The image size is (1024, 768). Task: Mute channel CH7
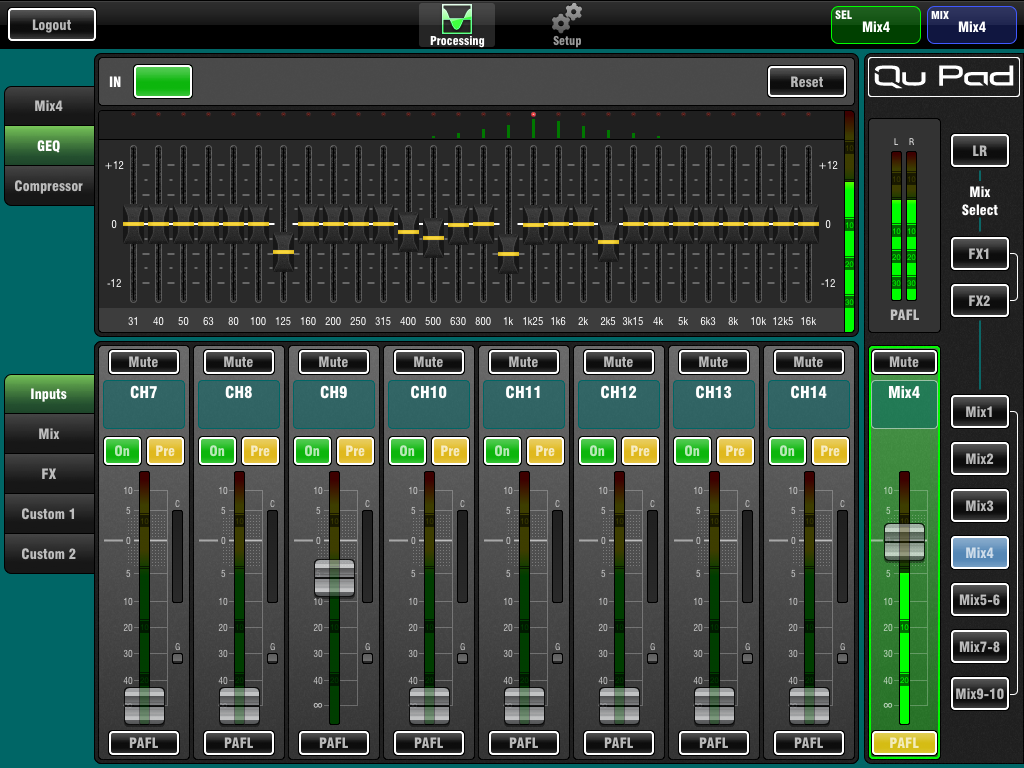tap(144, 362)
